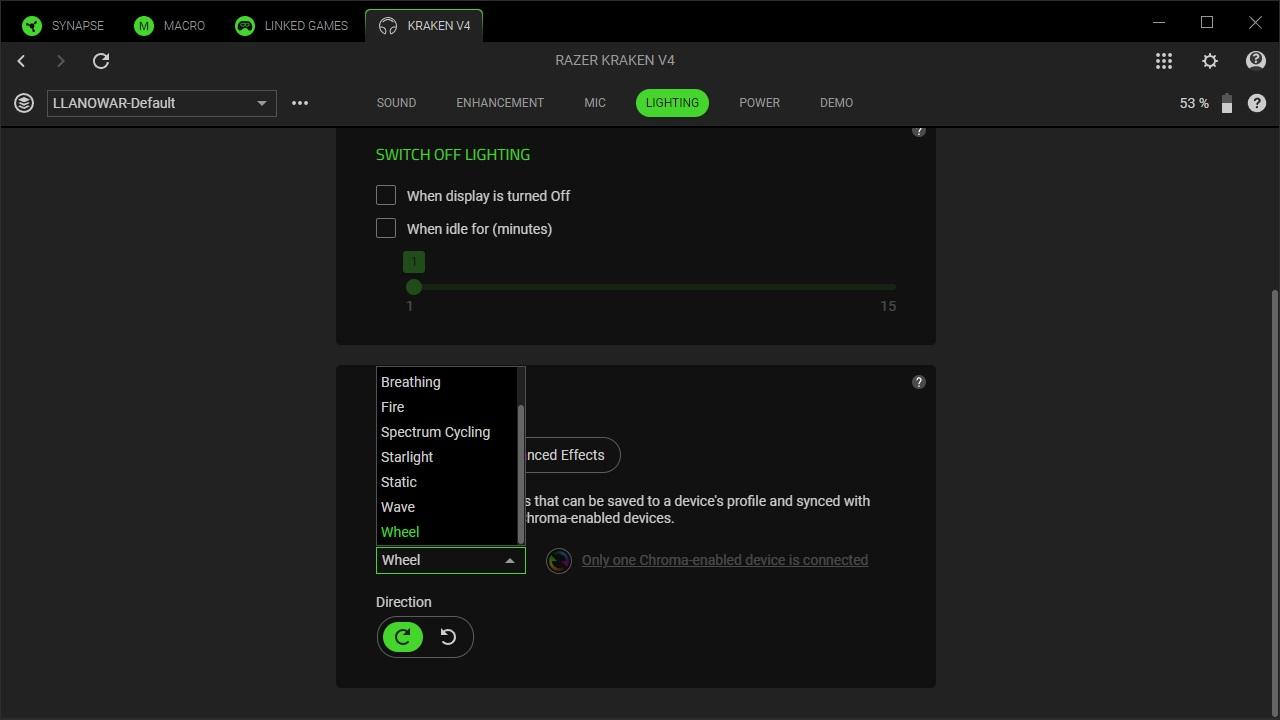The width and height of the screenshot is (1280, 720).
Task: Open Only one Chroma-enabled device link
Action: click(x=725, y=560)
